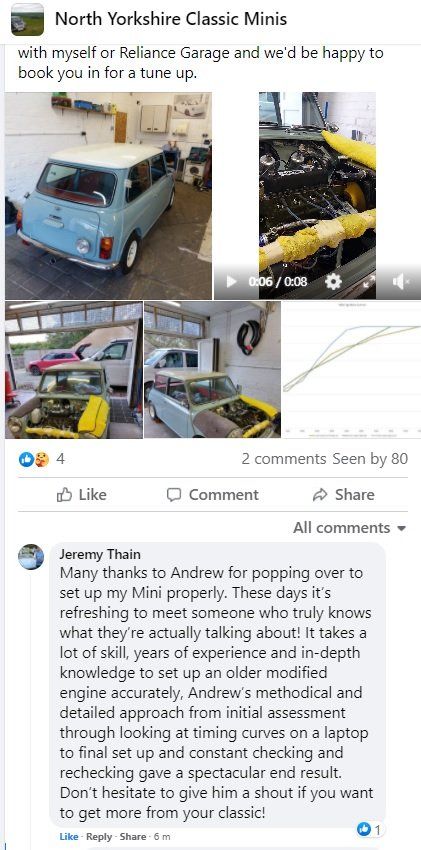Screen dimensions: 421x850
Task: Share Jeremy Thain's comment
Action: (132, 836)
